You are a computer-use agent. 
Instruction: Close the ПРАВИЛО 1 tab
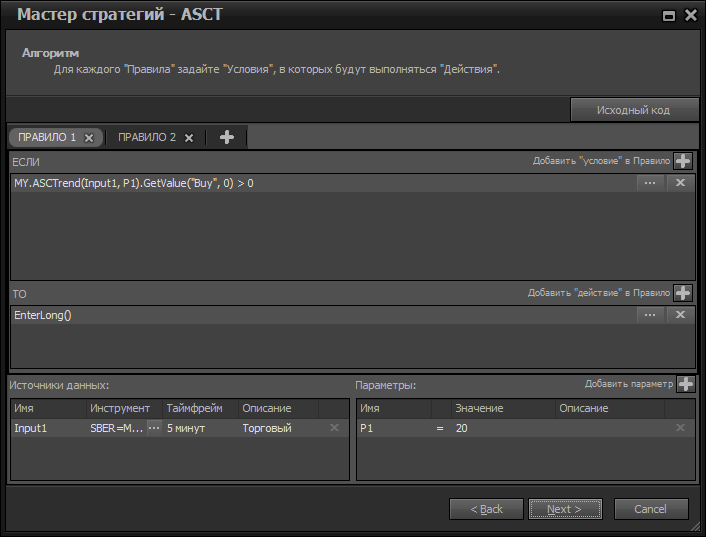tap(89, 138)
